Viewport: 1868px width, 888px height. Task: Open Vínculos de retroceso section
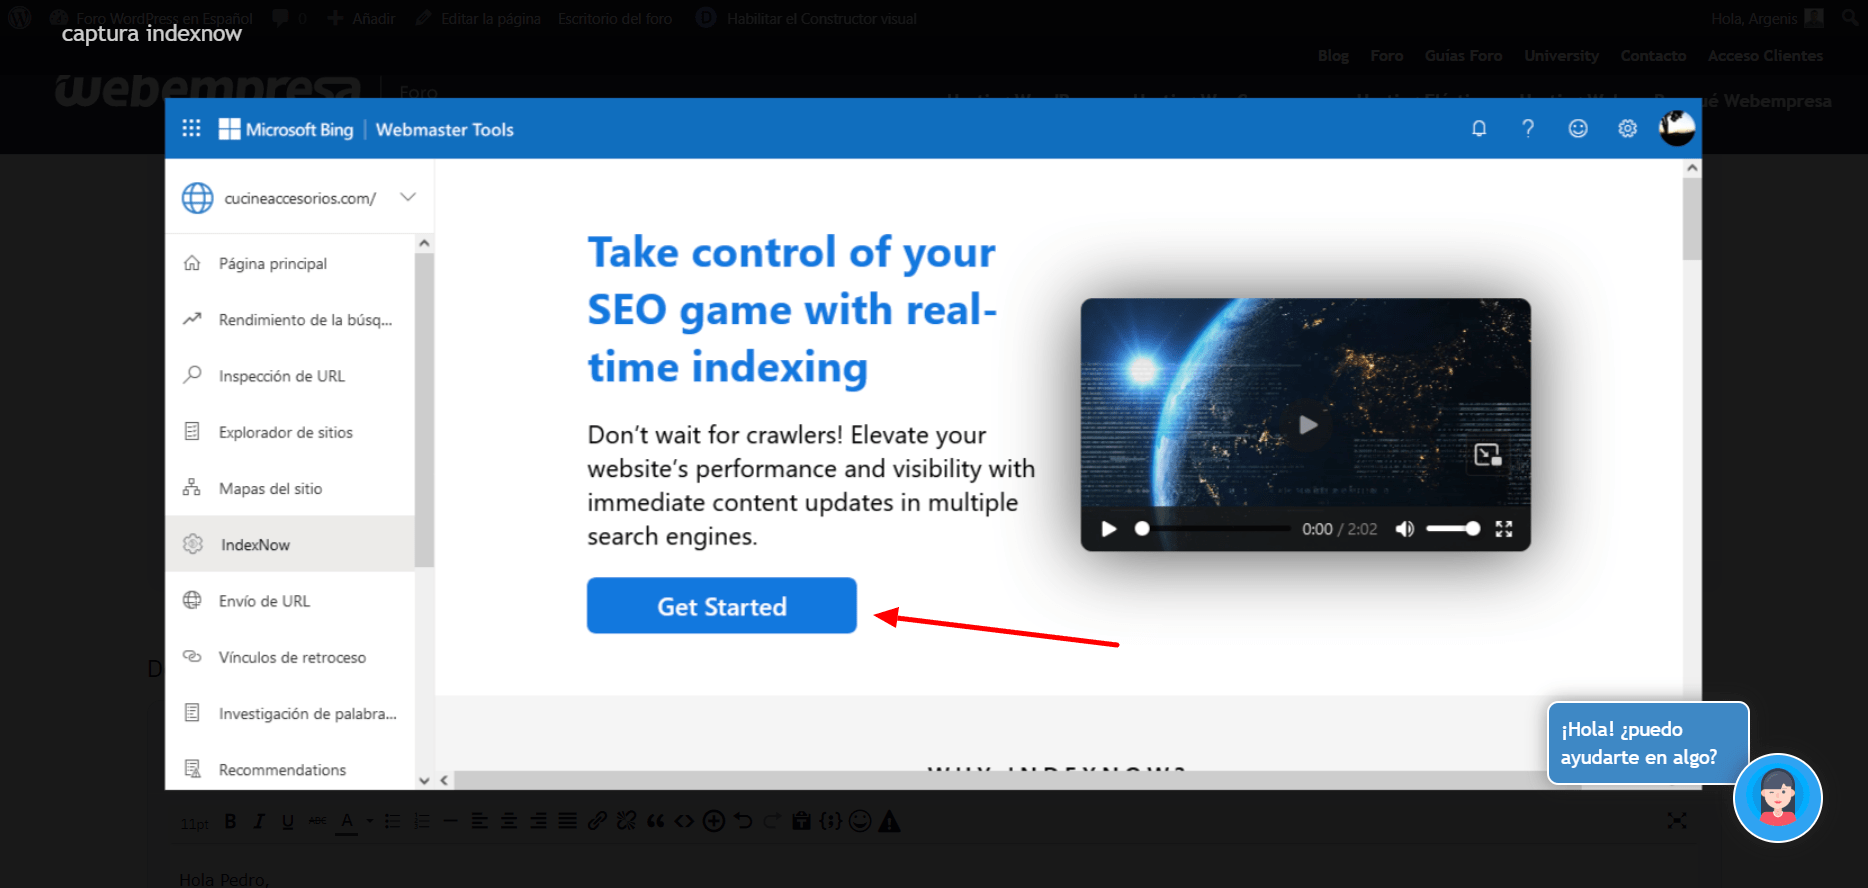(x=290, y=657)
